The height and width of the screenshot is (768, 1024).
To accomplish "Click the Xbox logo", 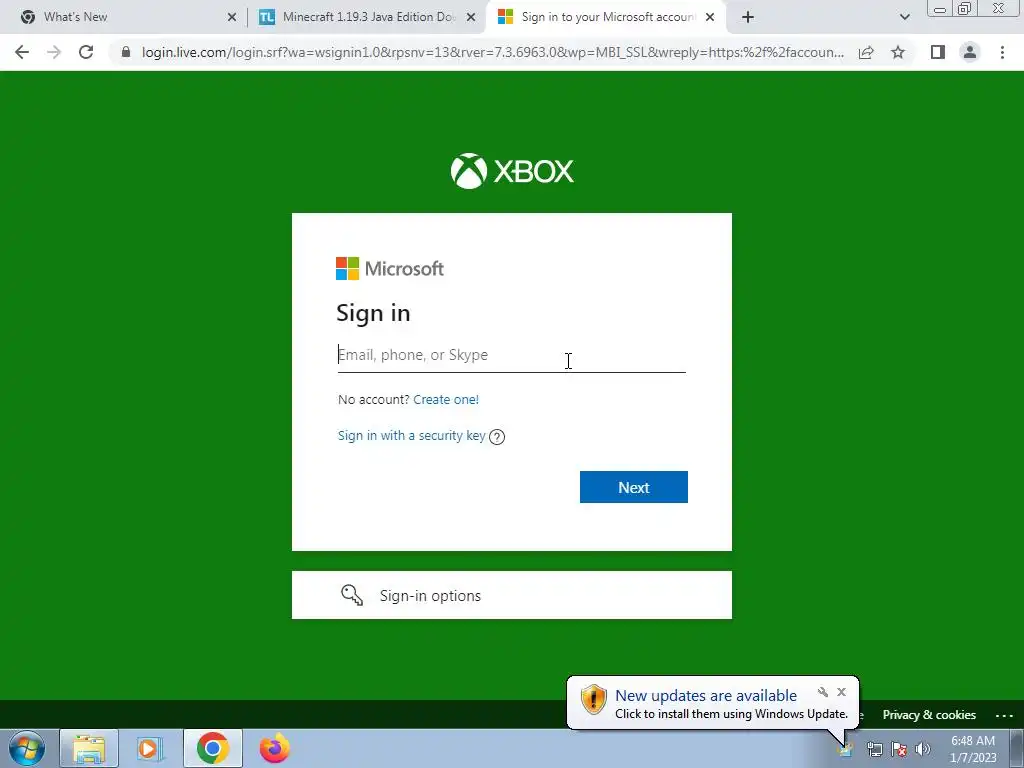I will (512, 171).
